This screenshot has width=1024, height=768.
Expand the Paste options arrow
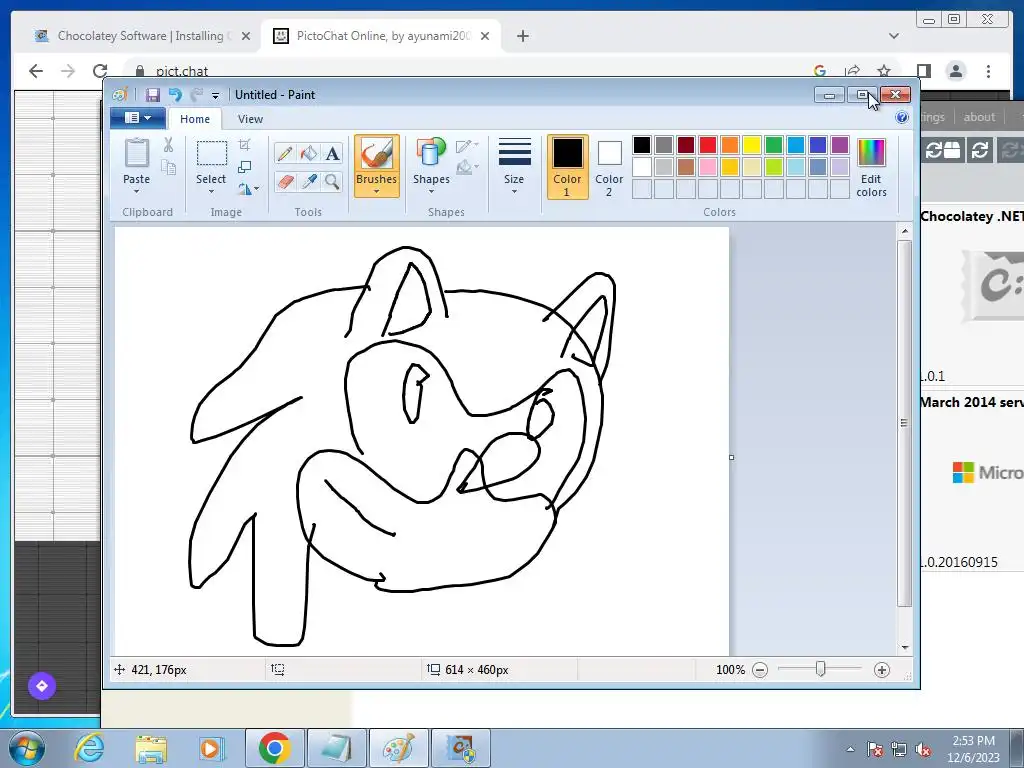[x=136, y=192]
